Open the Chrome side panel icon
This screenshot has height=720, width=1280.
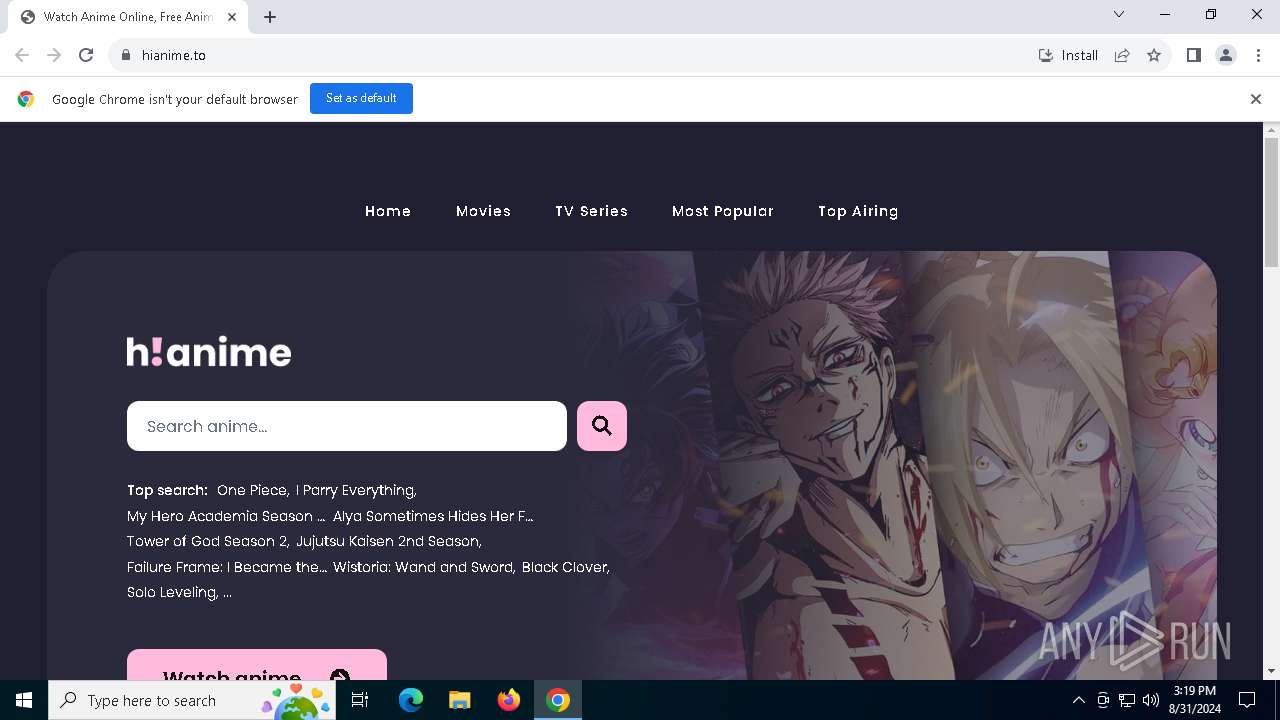click(1194, 55)
